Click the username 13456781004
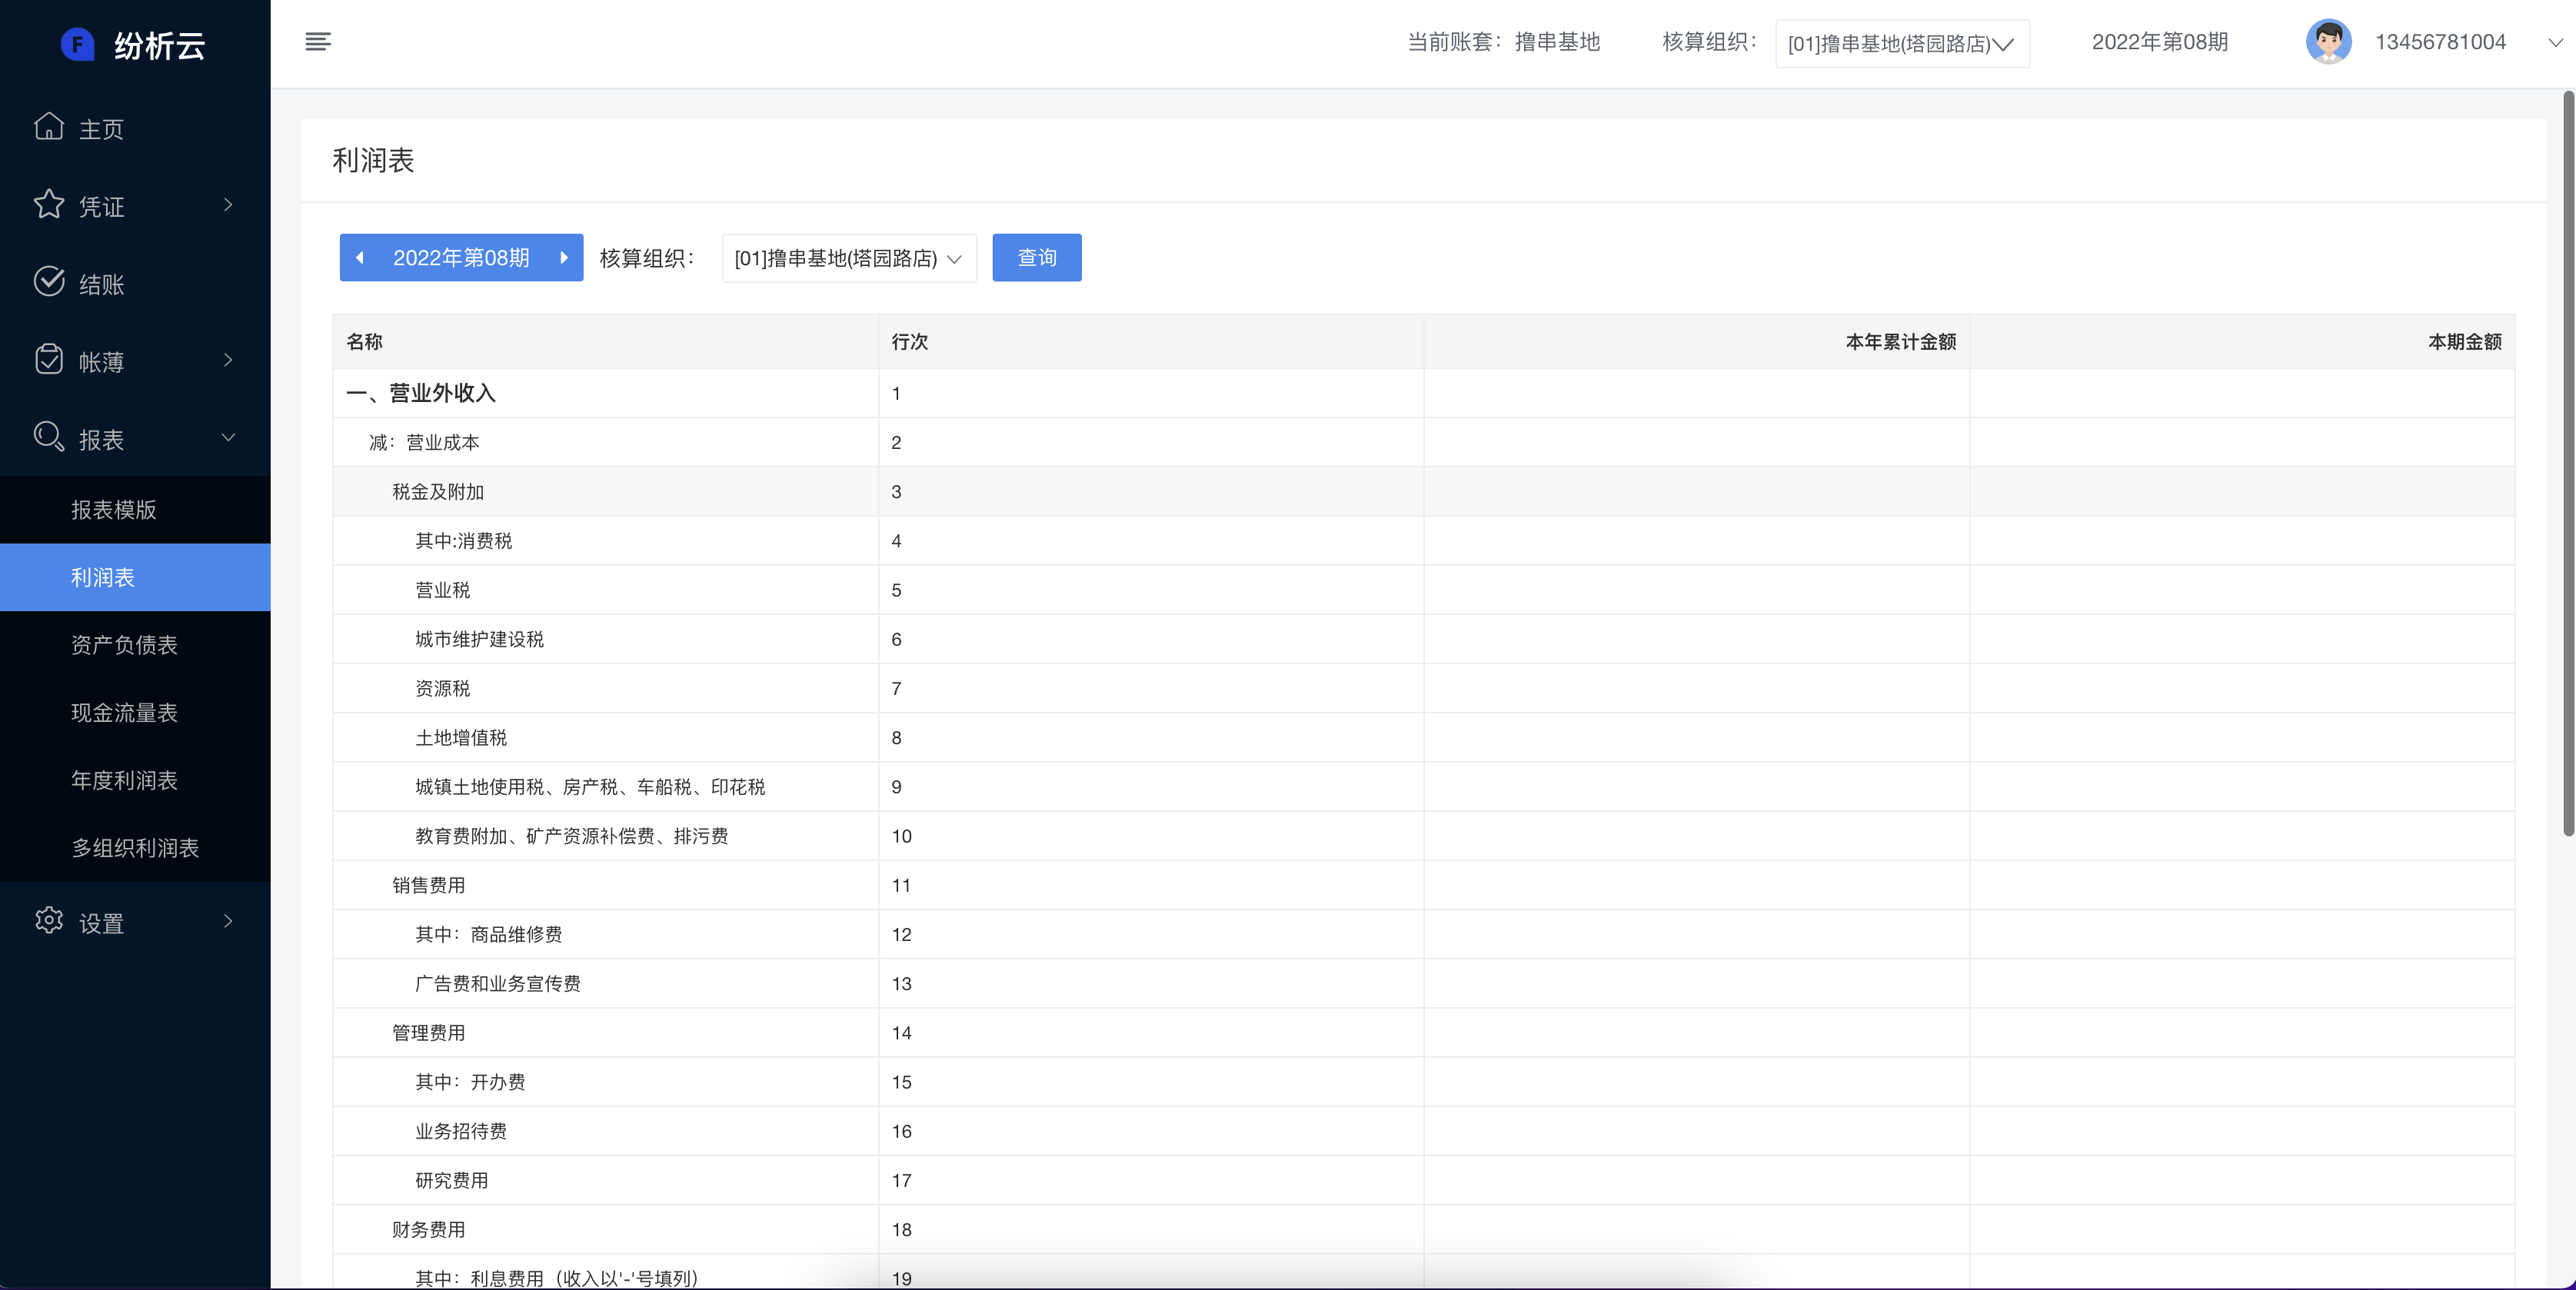The image size is (2576, 1290). pos(2440,42)
